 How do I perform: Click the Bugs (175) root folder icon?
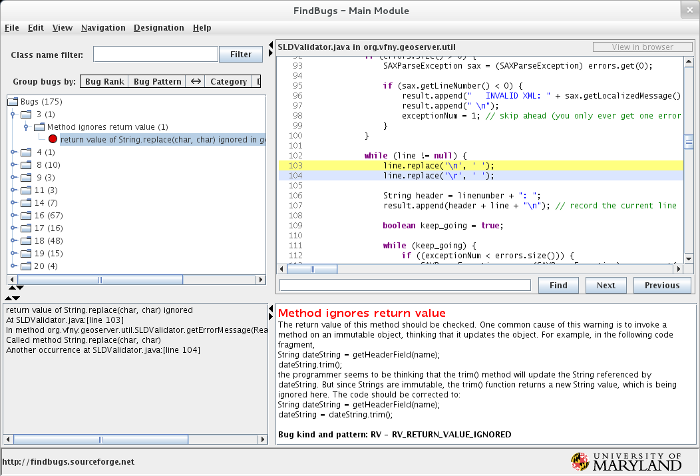point(12,102)
